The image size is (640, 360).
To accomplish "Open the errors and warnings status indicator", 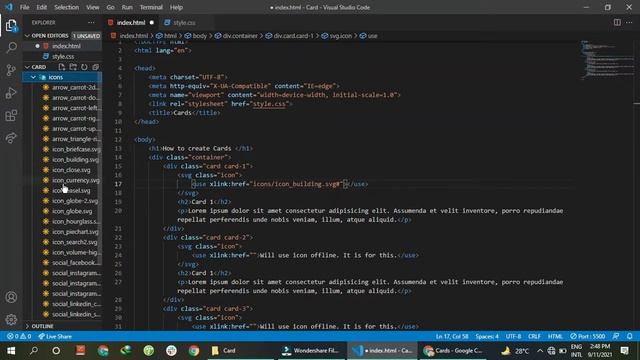I will click(19, 336).
